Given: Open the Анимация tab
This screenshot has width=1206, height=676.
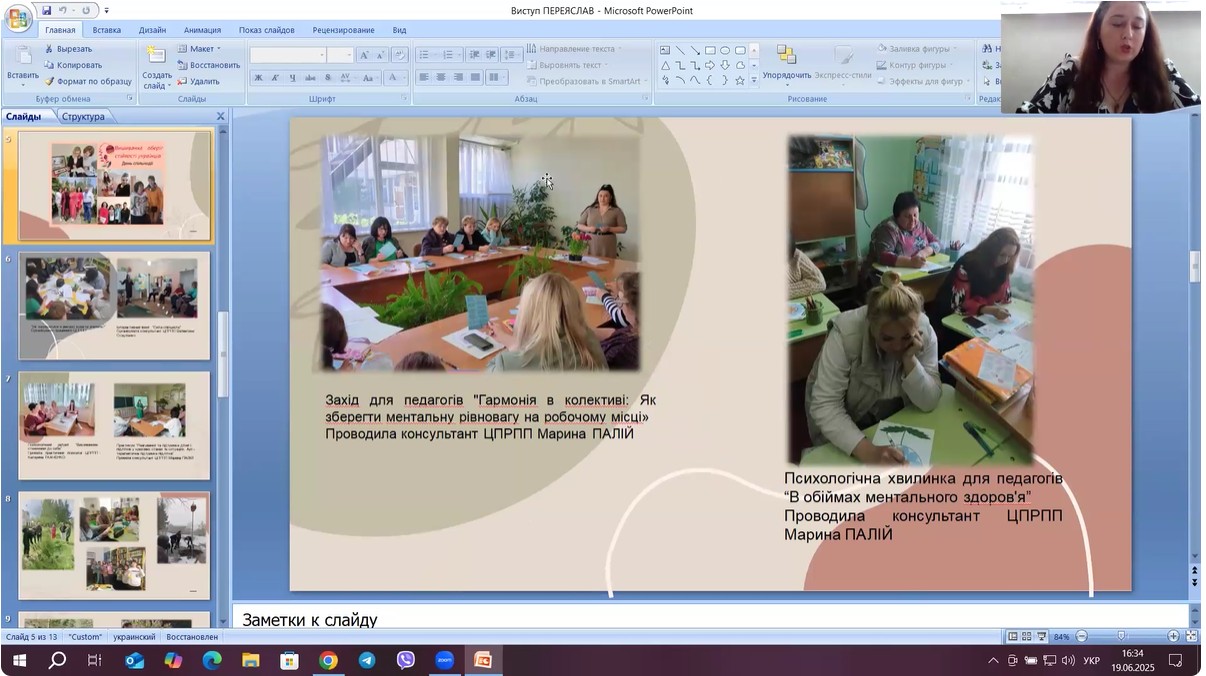Looking at the screenshot, I should (203, 30).
